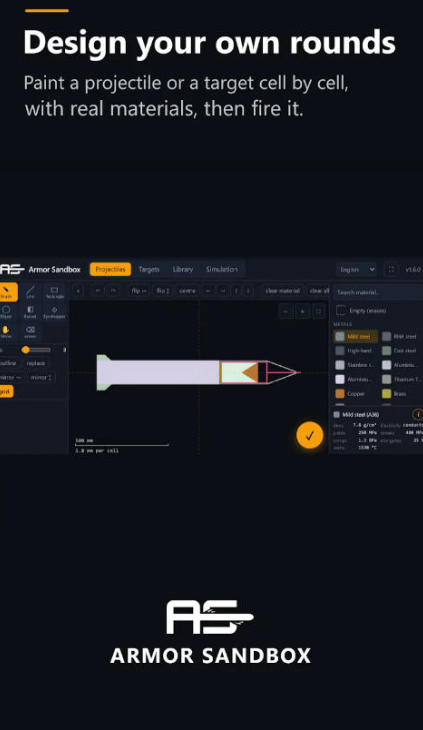Click the centre button

[x=187, y=291]
